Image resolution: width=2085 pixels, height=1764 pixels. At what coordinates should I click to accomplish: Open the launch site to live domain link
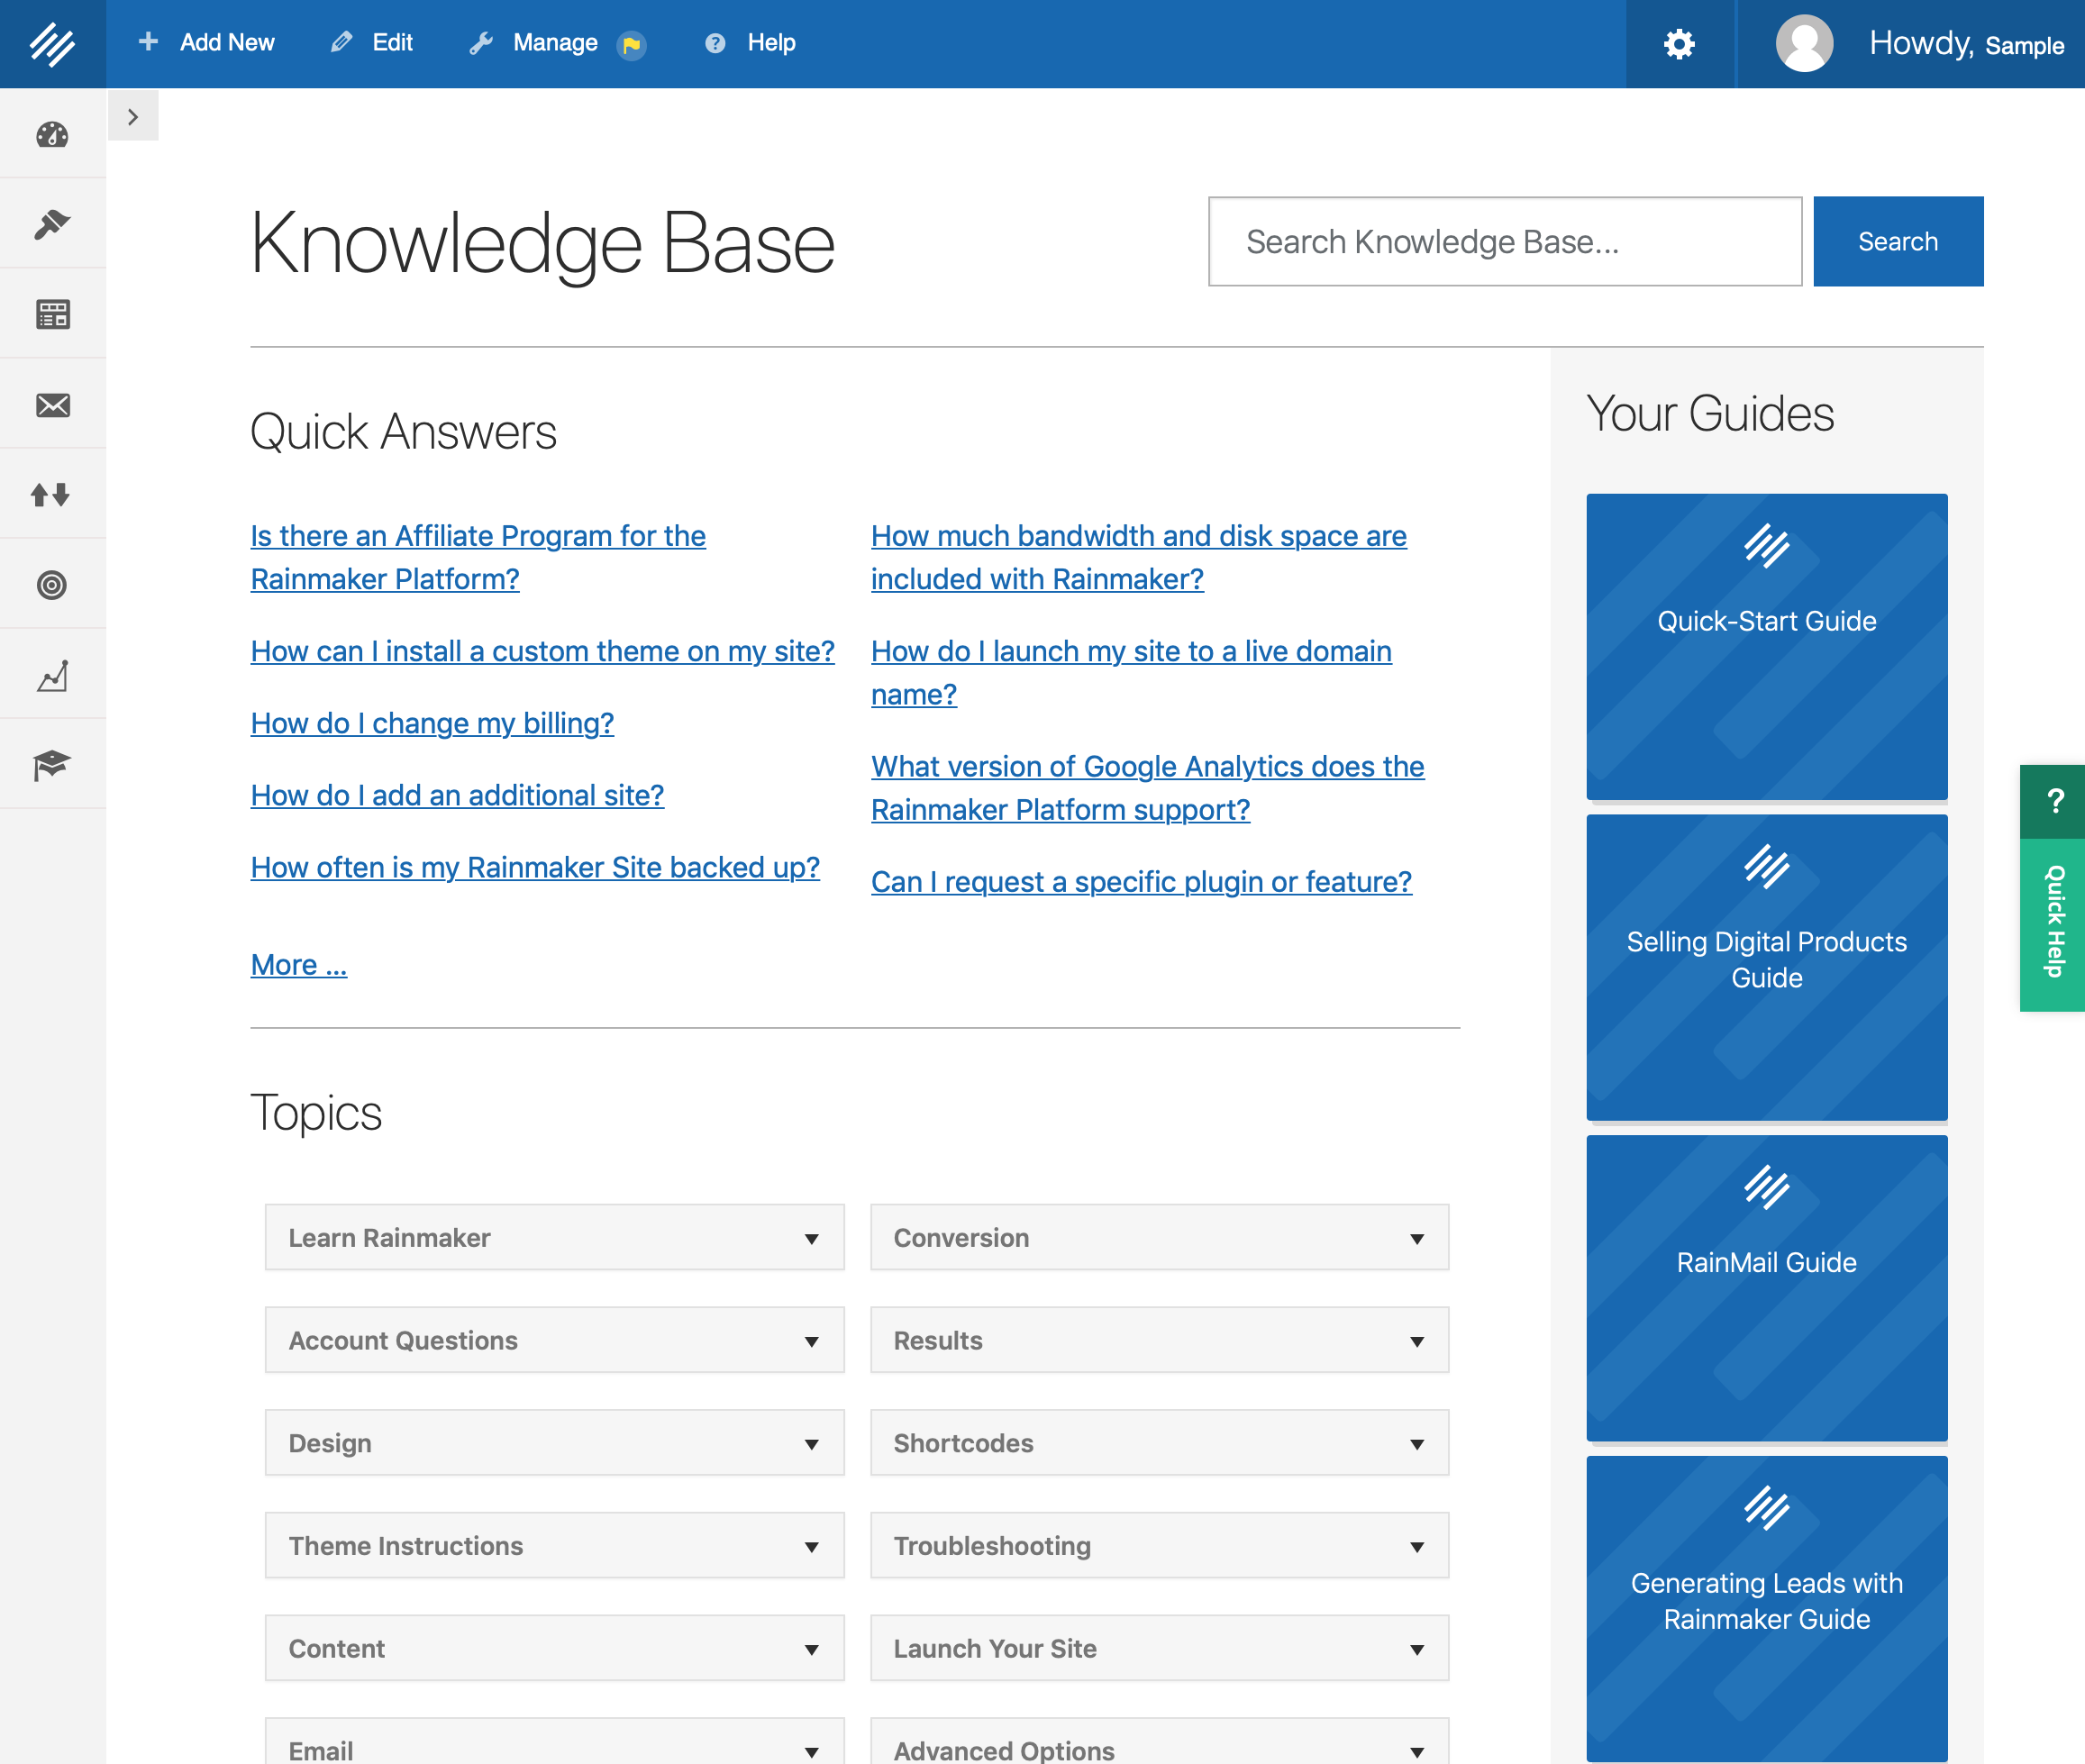coord(1131,672)
